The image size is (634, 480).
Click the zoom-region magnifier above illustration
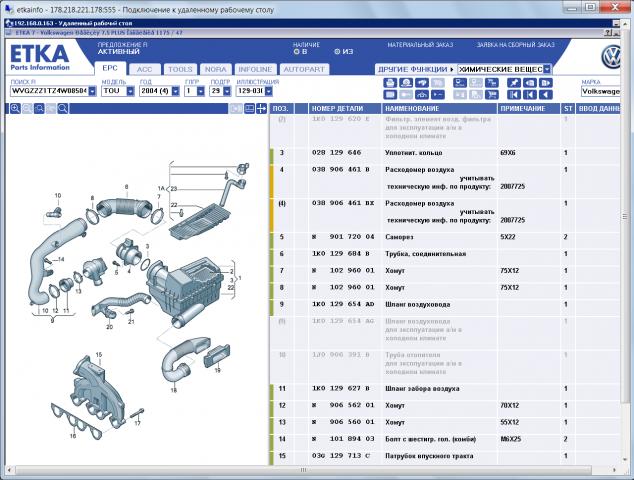pyautogui.click(x=39, y=108)
